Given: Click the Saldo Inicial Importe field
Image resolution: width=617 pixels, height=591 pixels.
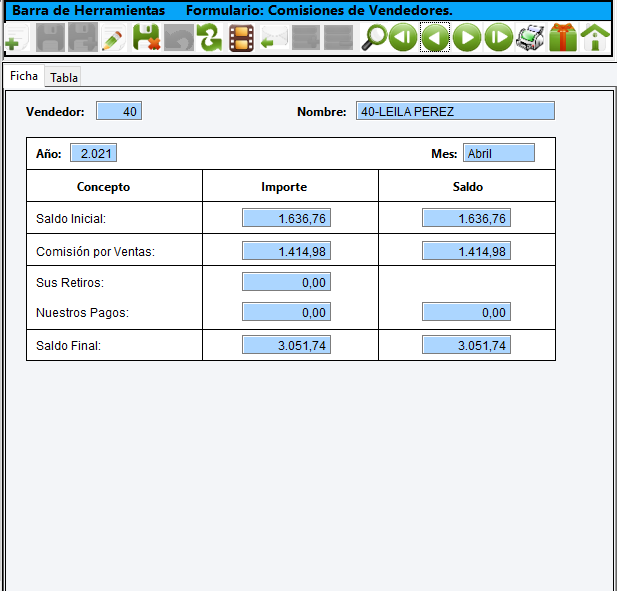Looking at the screenshot, I should [286, 218].
